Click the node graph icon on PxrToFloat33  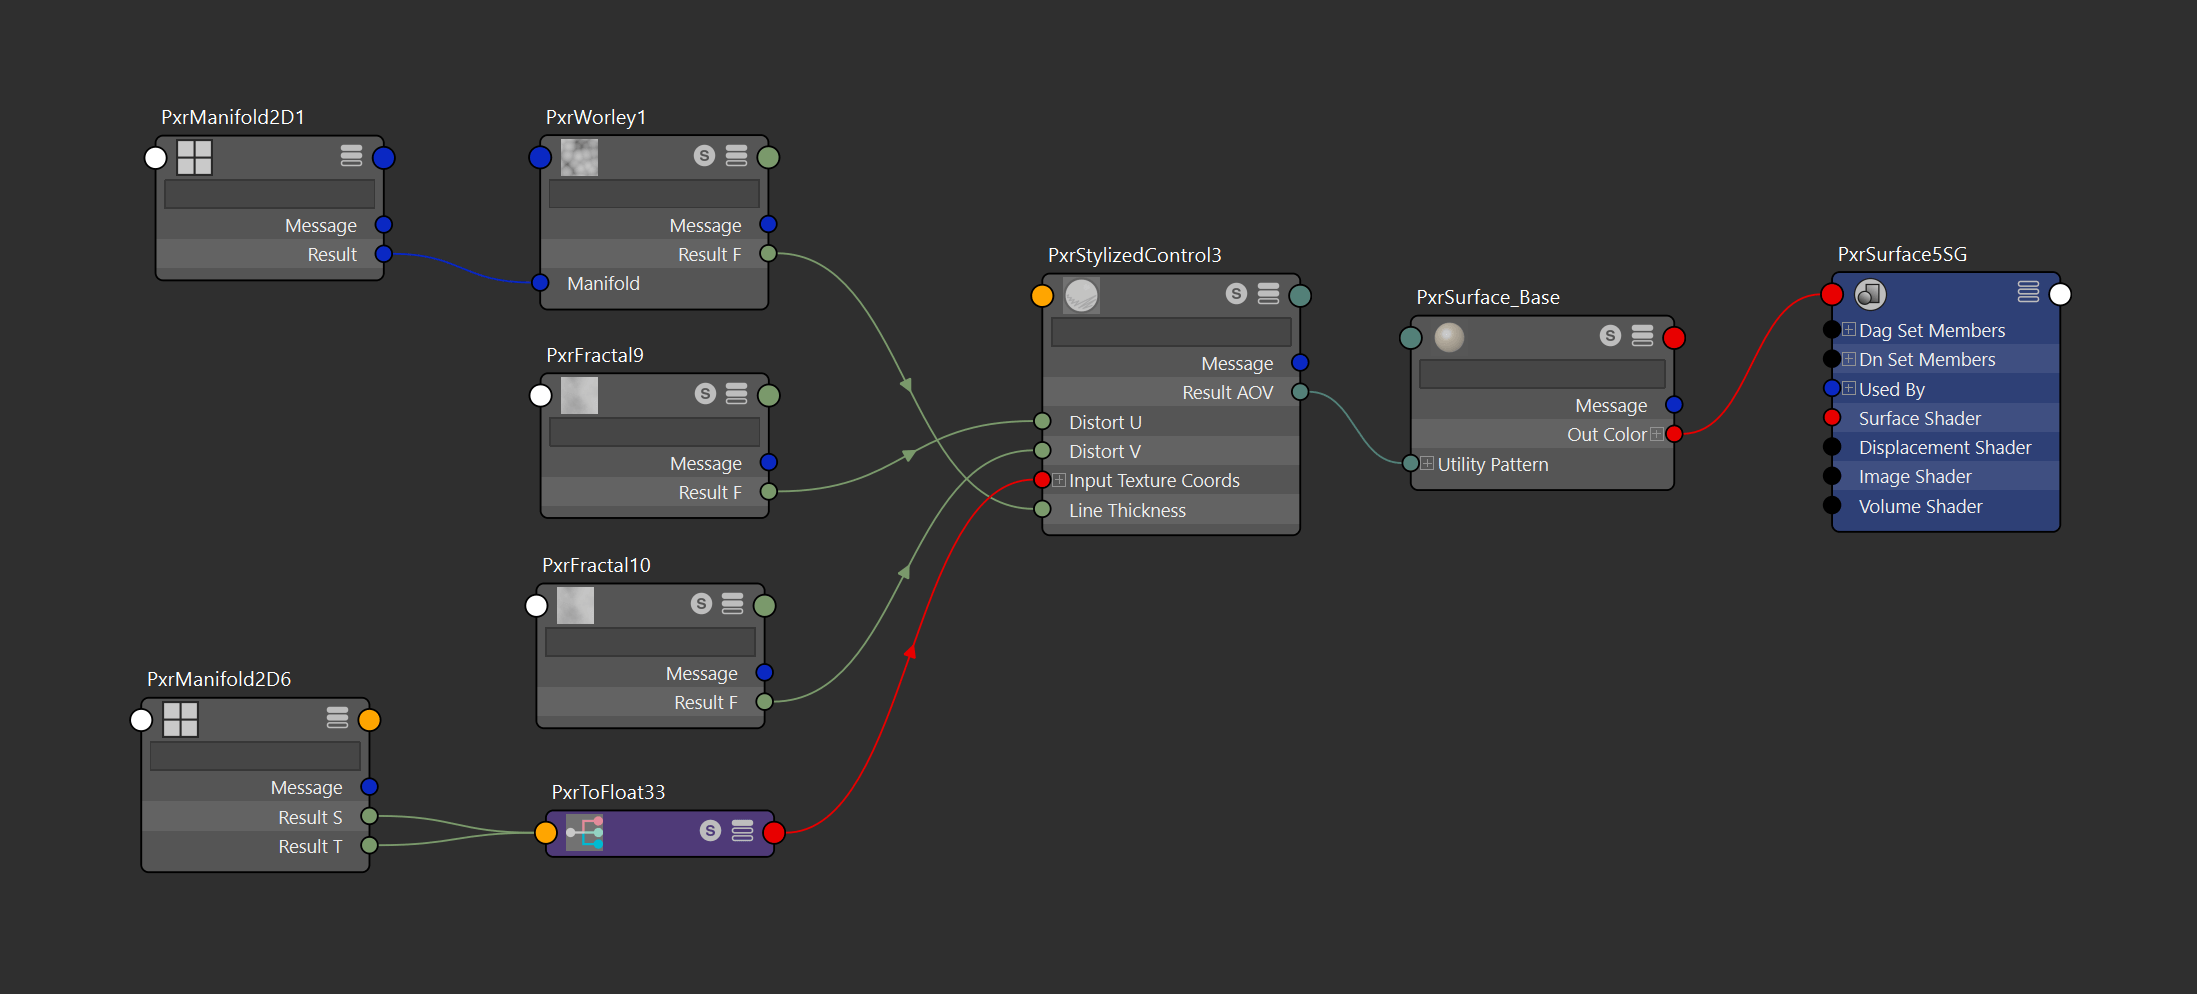tap(584, 832)
